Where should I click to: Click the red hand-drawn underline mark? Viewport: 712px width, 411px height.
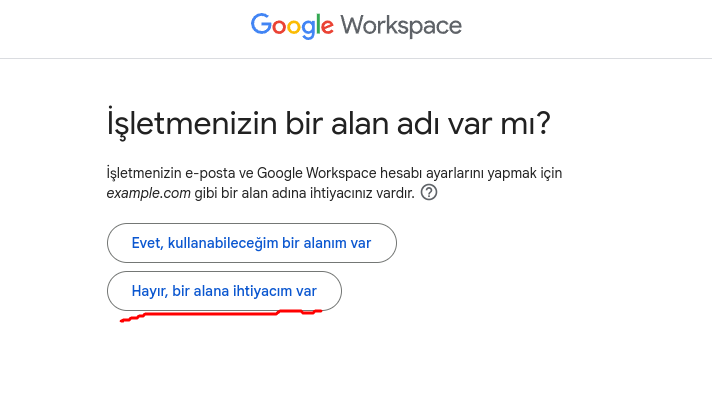tap(221, 315)
